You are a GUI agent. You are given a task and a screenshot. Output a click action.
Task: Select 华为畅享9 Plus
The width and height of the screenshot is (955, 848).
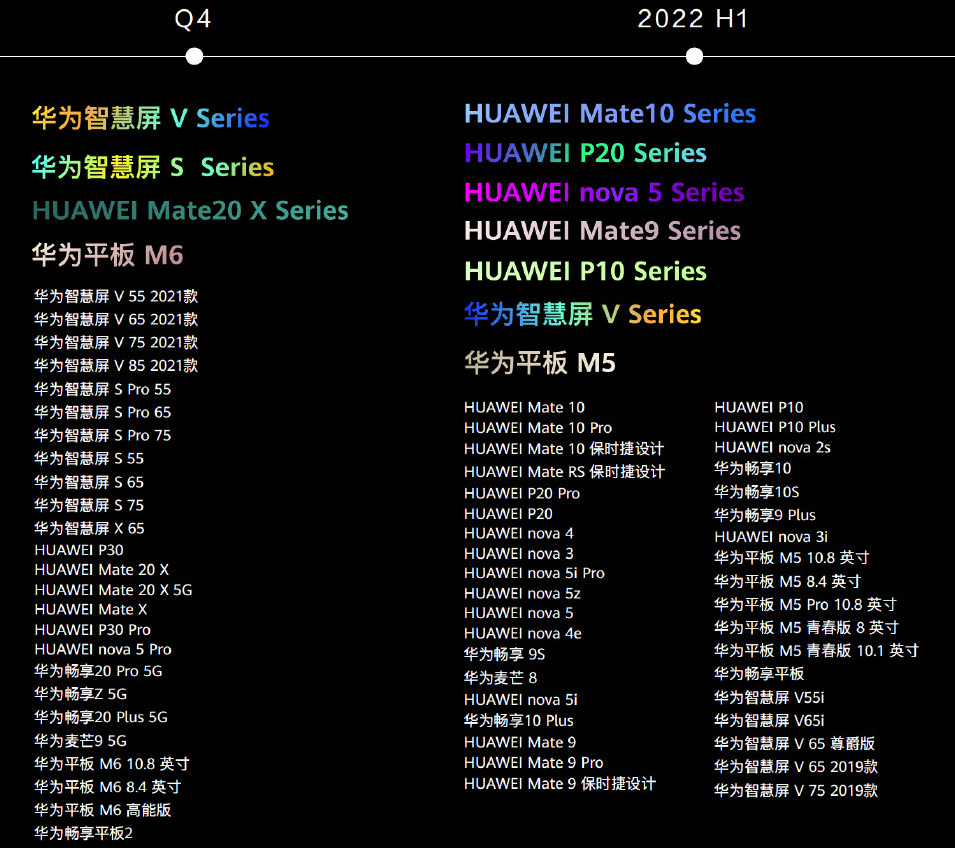point(765,515)
